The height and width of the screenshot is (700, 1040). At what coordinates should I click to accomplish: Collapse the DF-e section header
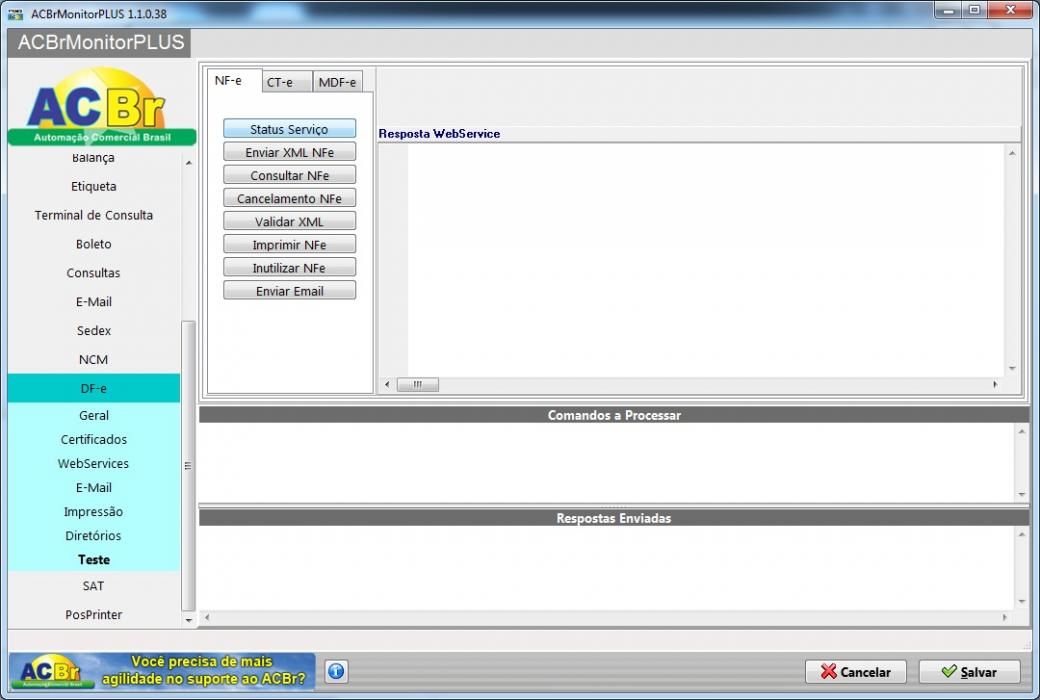pyautogui.click(x=94, y=388)
